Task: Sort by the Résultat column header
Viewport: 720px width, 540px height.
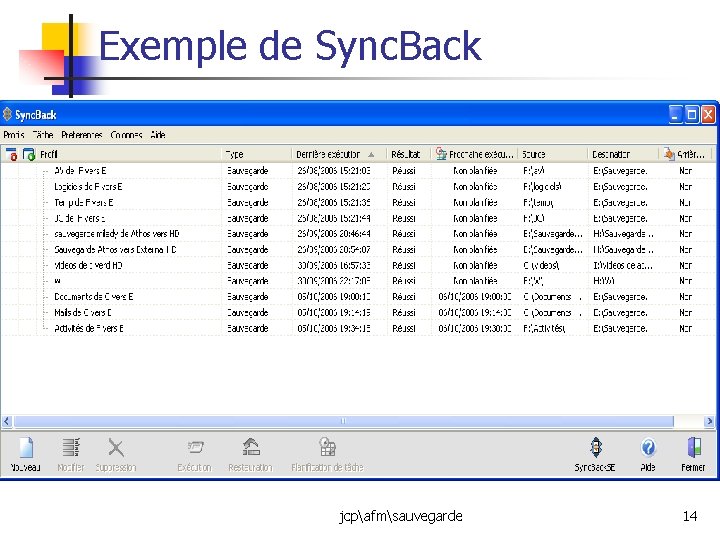Action: click(405, 154)
